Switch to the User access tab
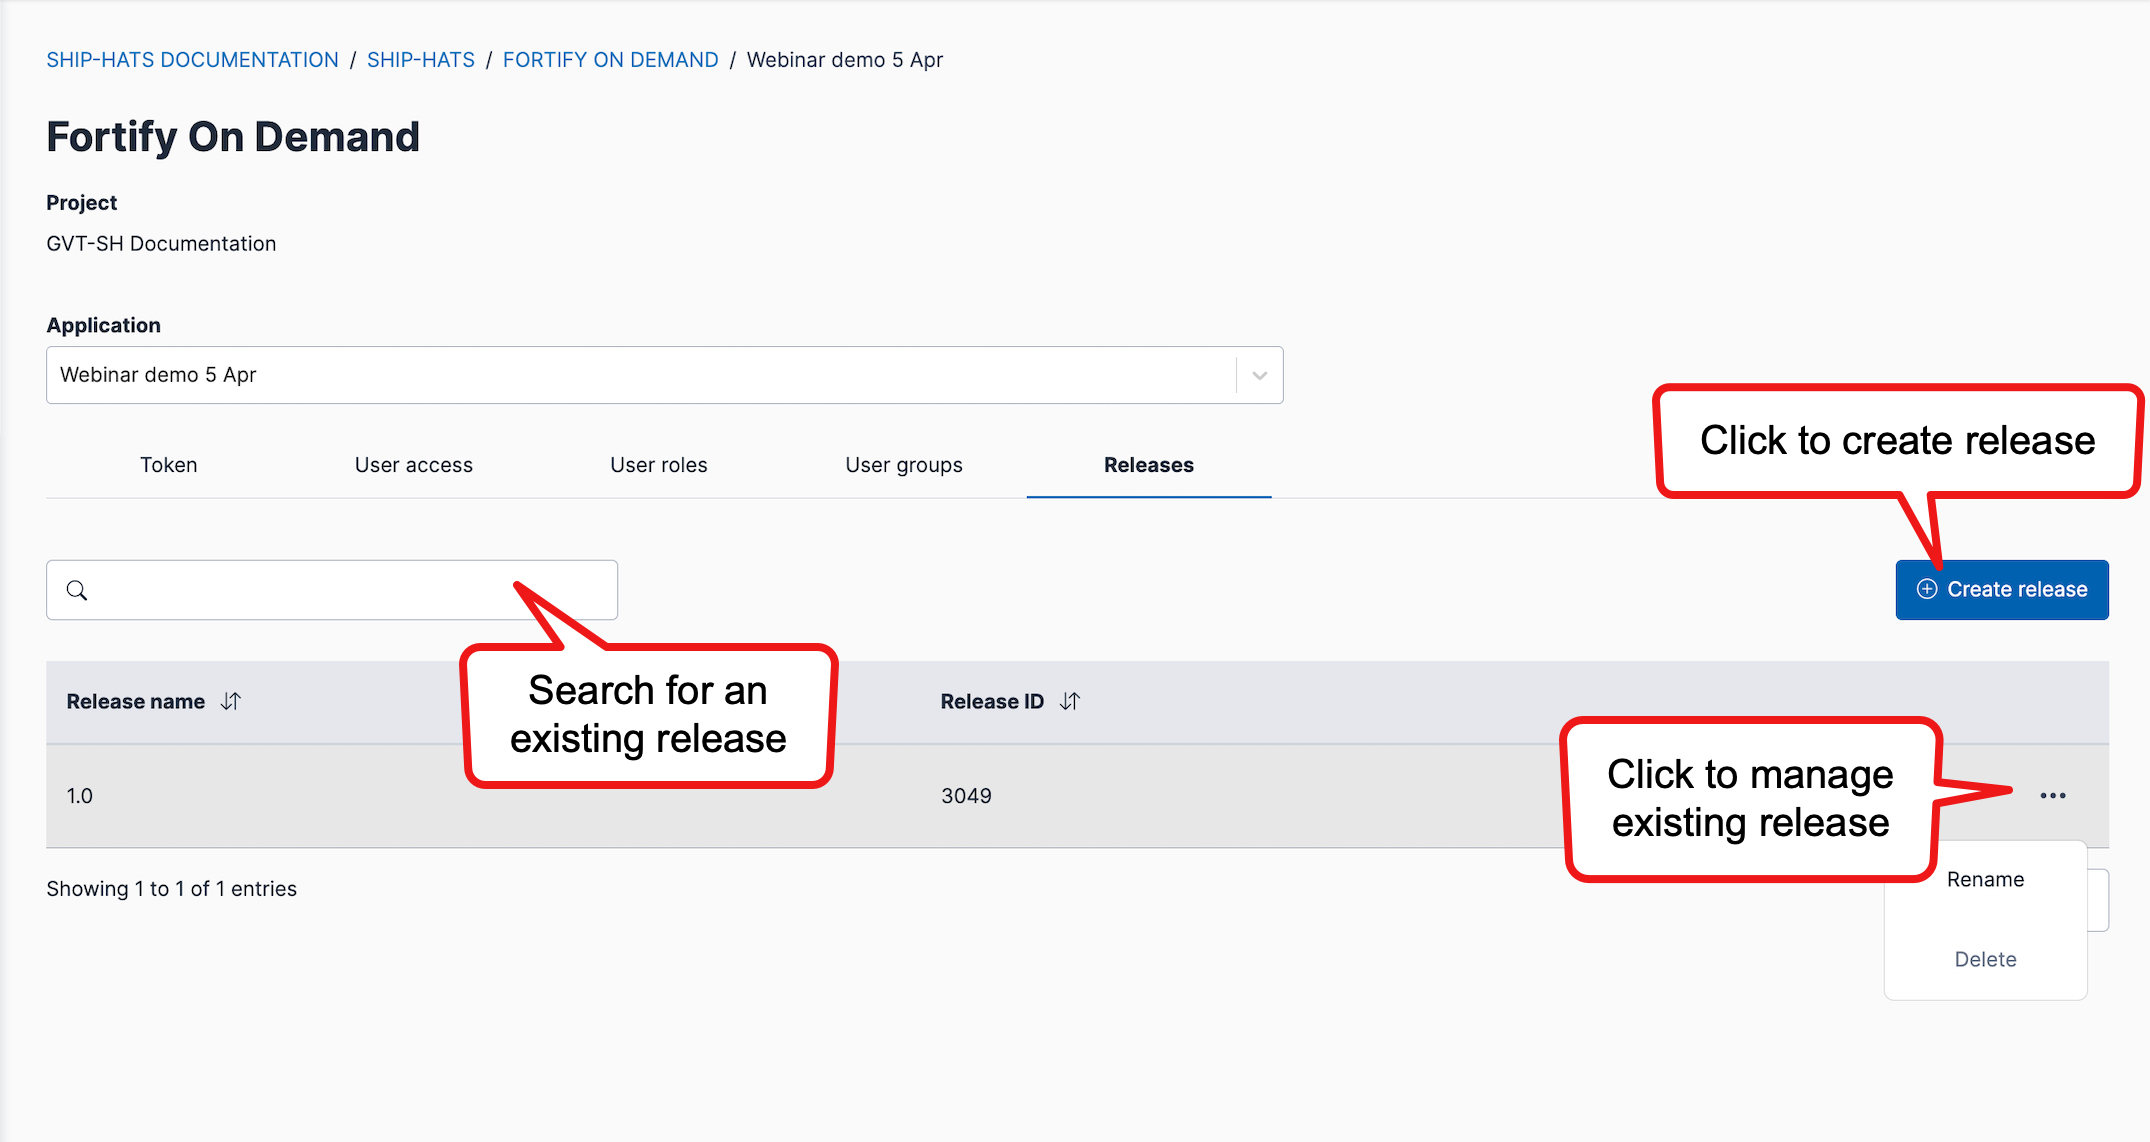This screenshot has width=2150, height=1142. click(414, 465)
